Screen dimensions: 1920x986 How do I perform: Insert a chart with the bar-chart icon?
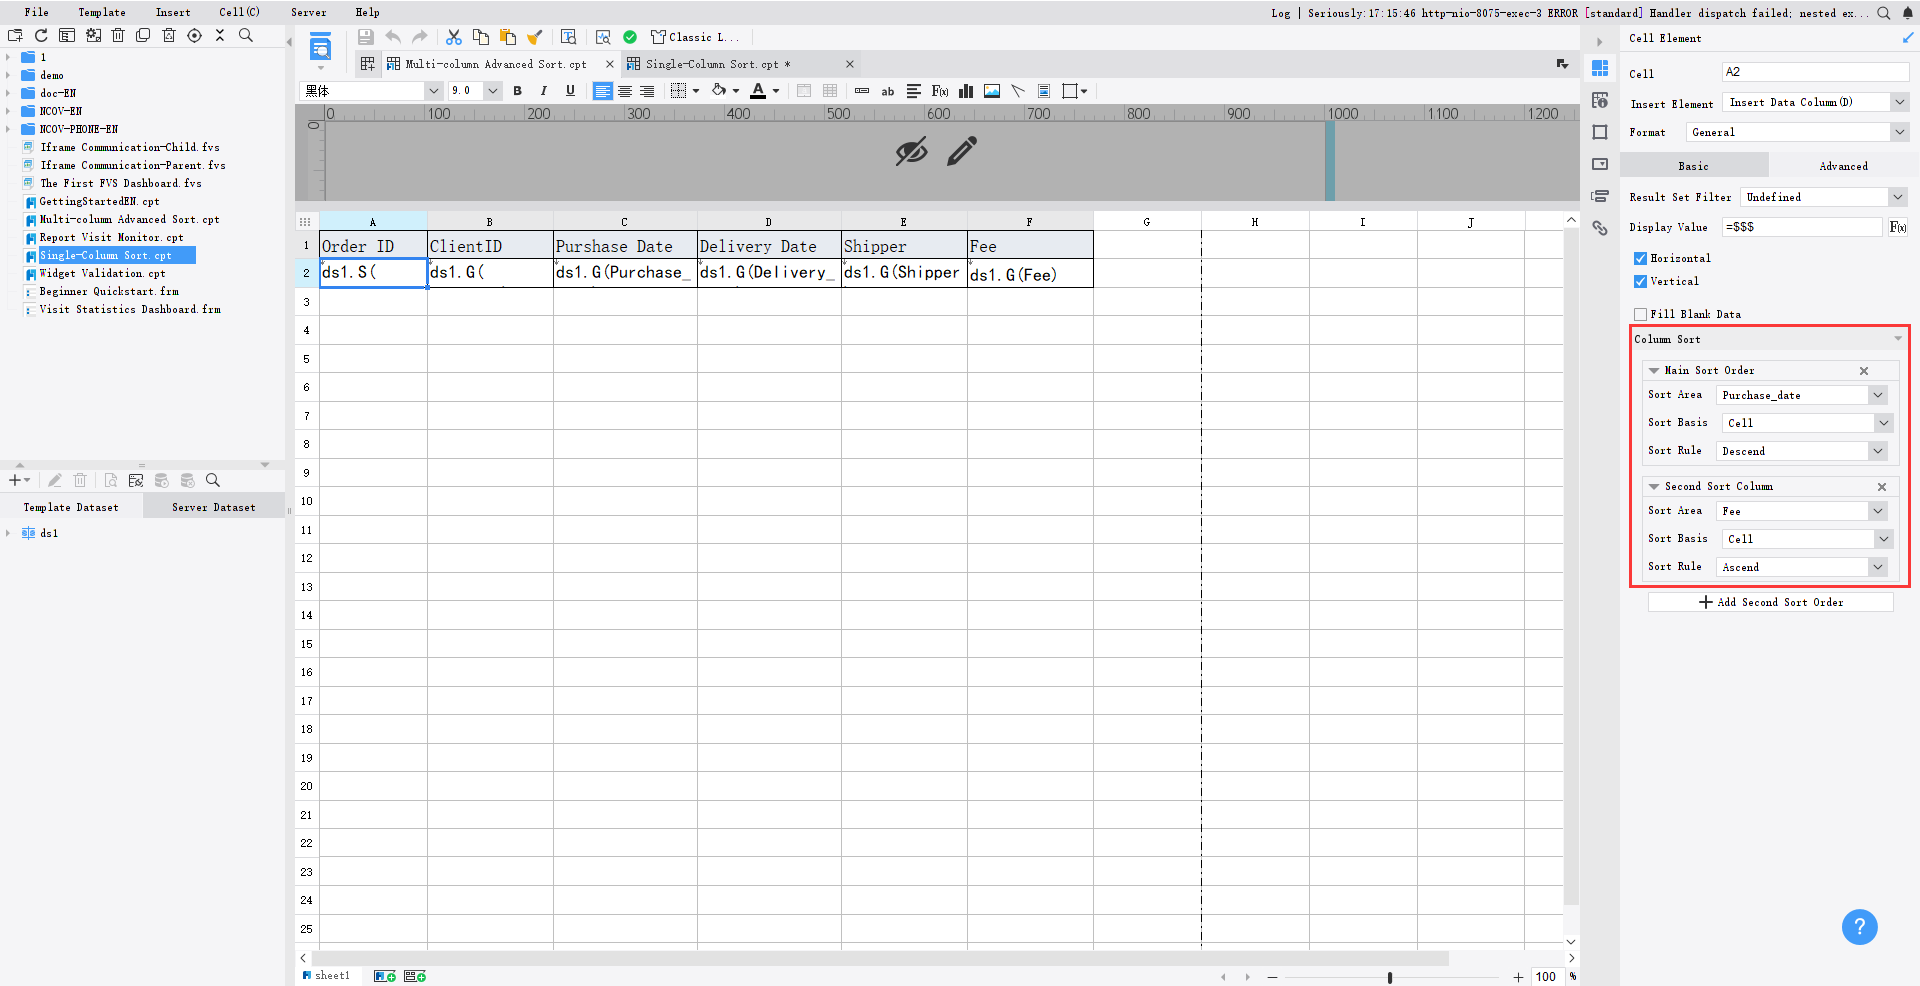click(x=966, y=91)
